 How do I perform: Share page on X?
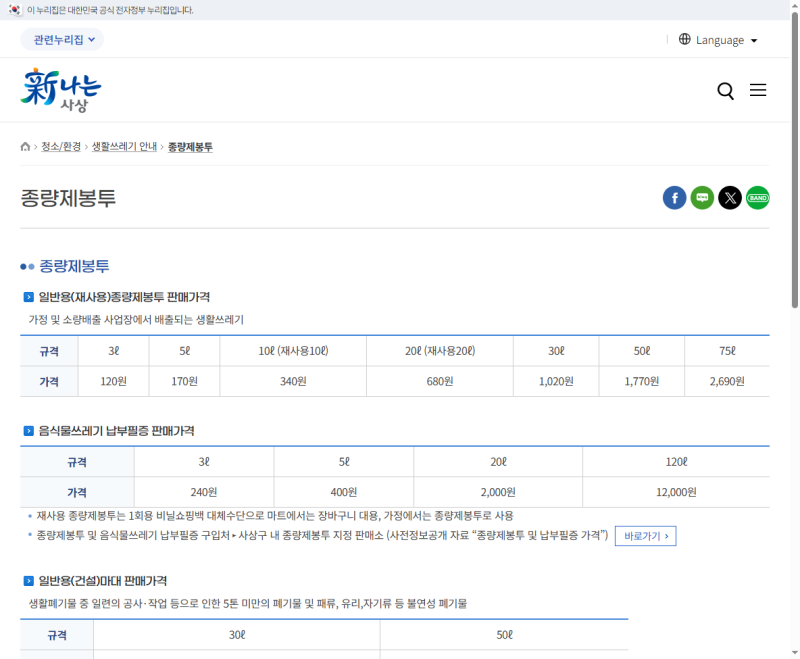point(730,198)
